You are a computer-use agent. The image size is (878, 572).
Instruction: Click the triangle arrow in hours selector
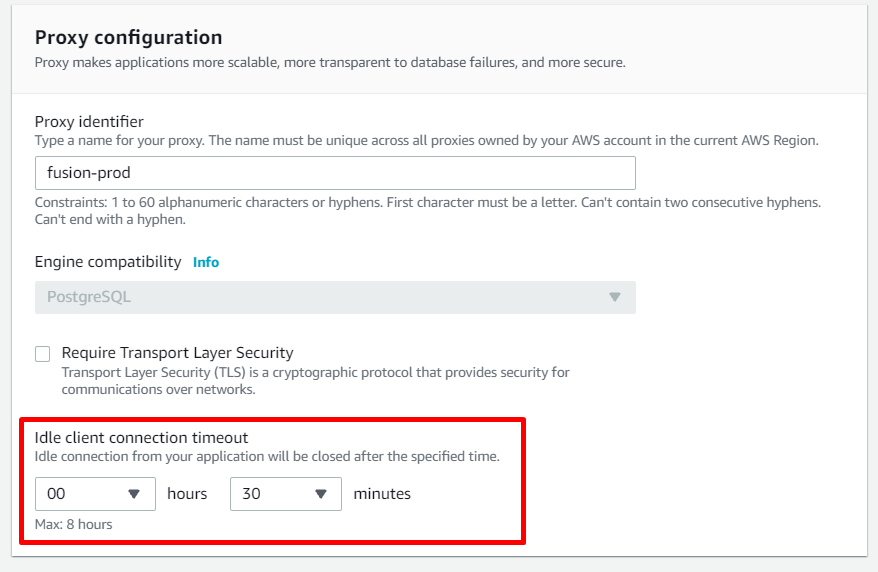133,494
